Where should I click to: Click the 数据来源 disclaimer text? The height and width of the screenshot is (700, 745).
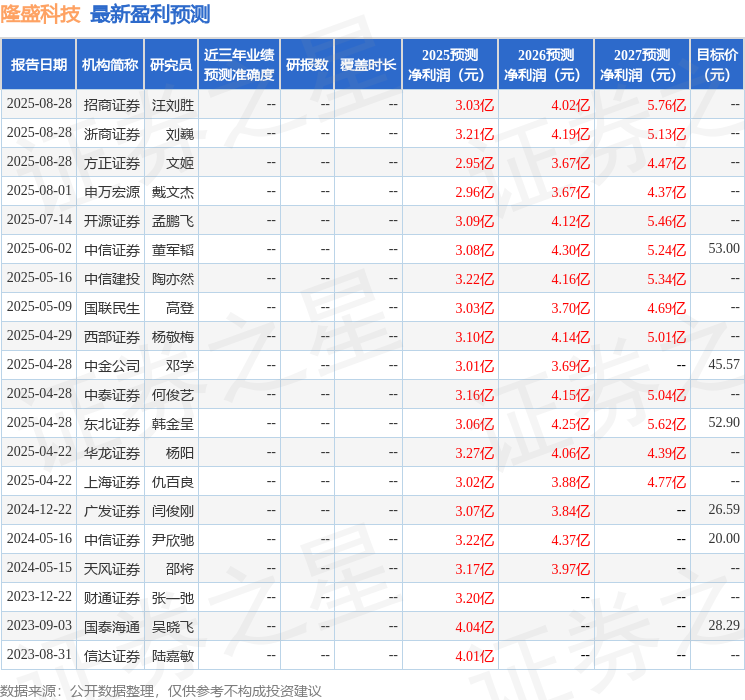pos(161,690)
